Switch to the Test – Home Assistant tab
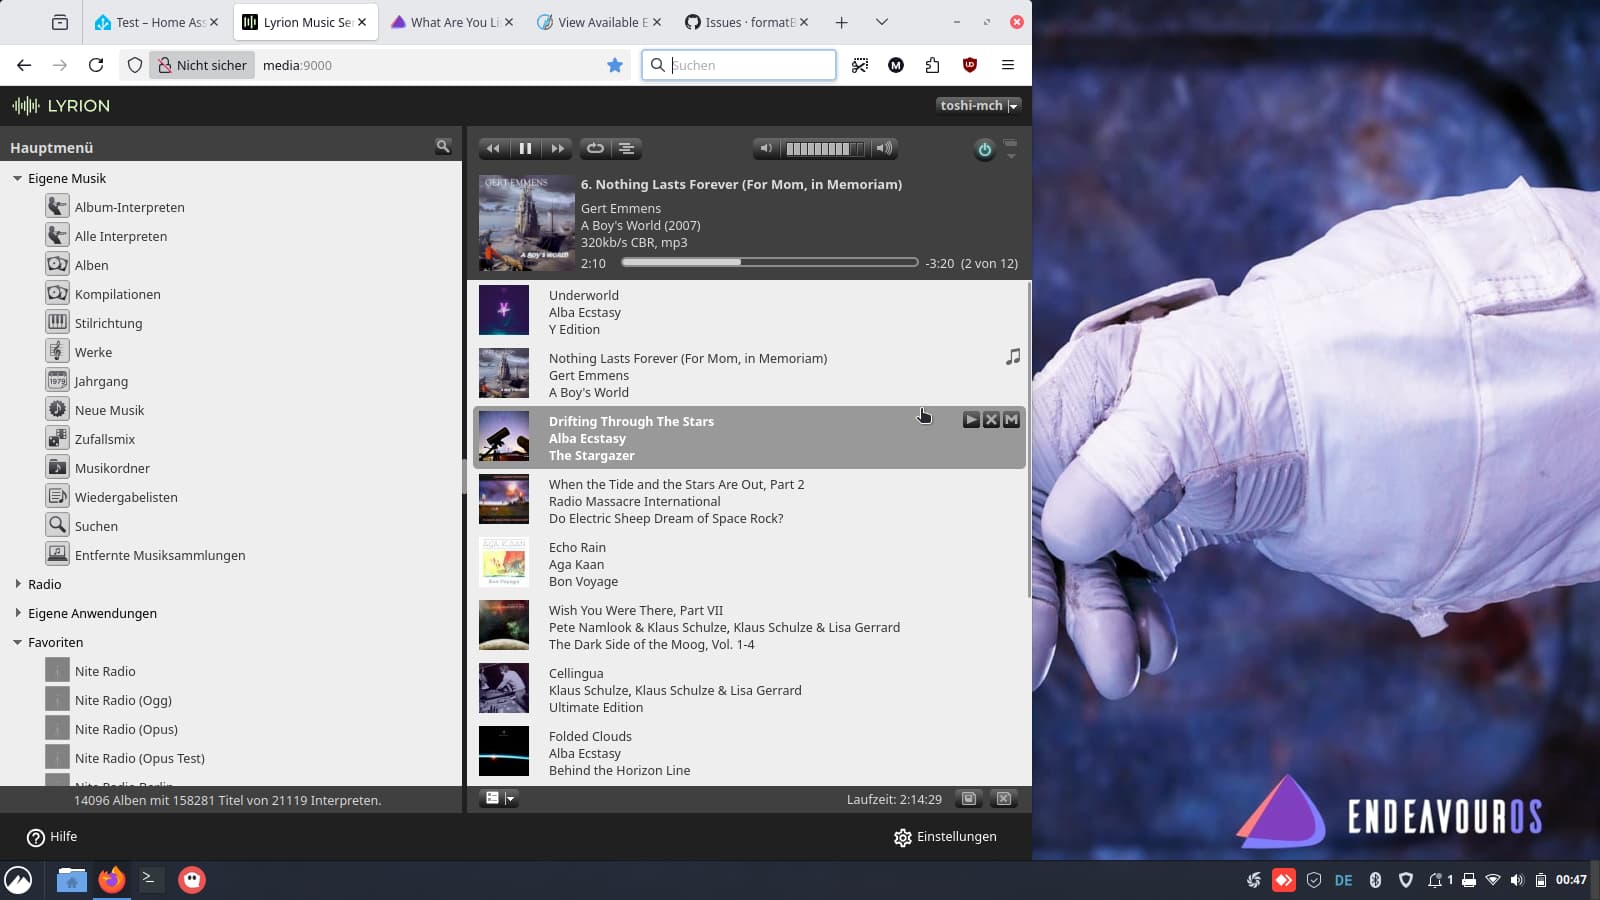 pos(156,22)
